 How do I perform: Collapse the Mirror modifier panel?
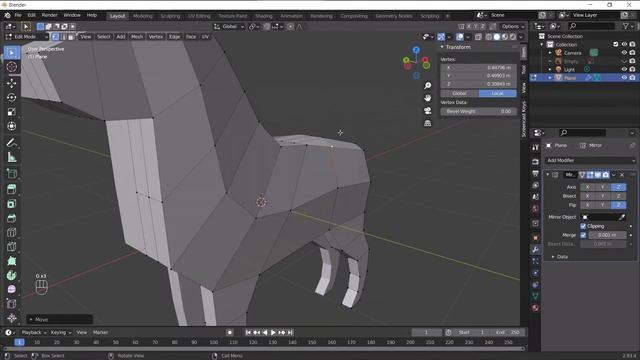pyautogui.click(x=547, y=175)
